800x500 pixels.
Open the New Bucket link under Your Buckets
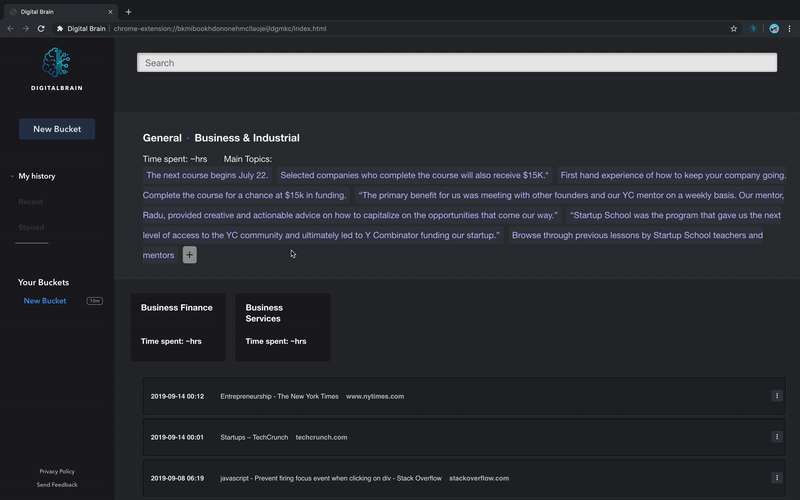pos(45,301)
